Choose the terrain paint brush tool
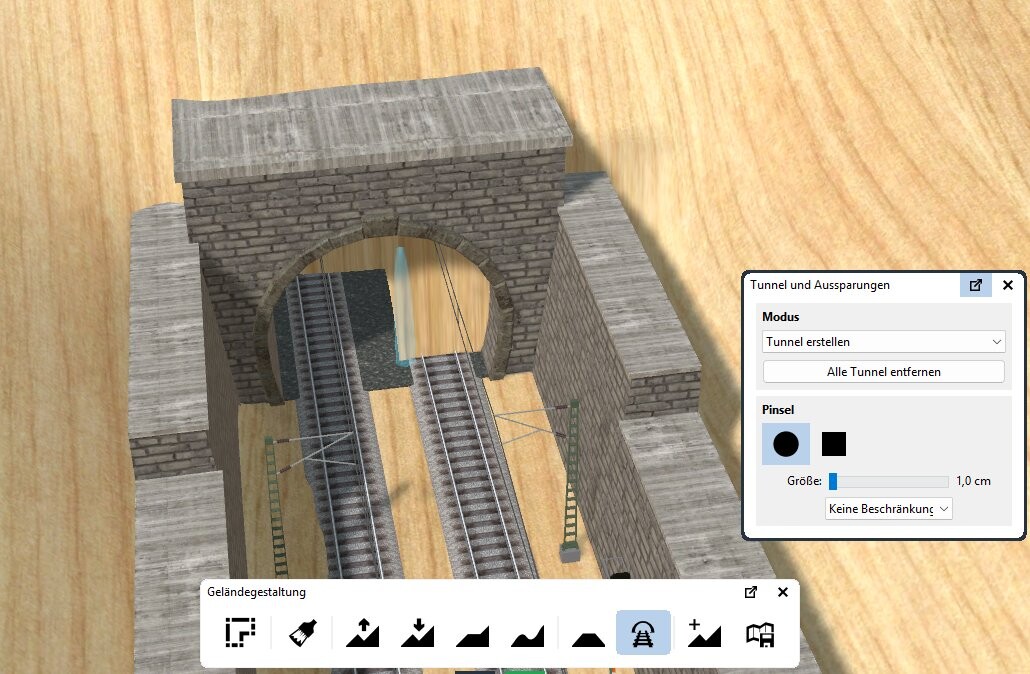Image resolution: width=1030 pixels, height=674 pixels. tap(303, 633)
